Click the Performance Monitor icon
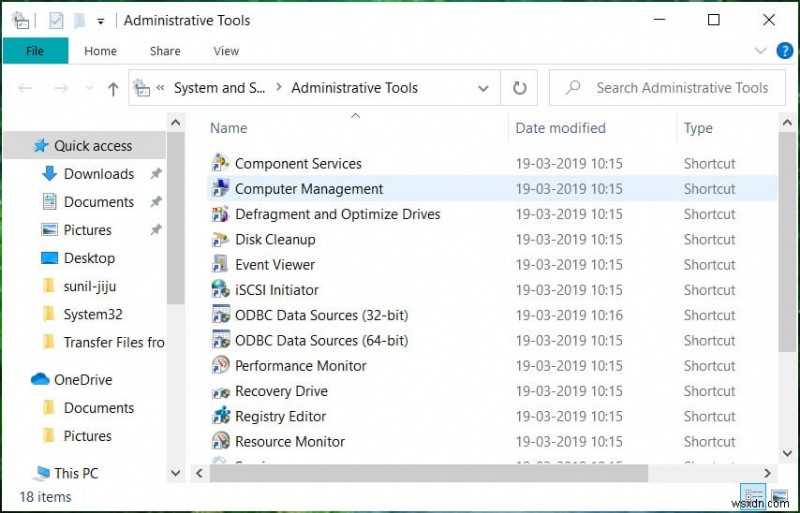Viewport: 800px width, 513px height. click(x=221, y=366)
